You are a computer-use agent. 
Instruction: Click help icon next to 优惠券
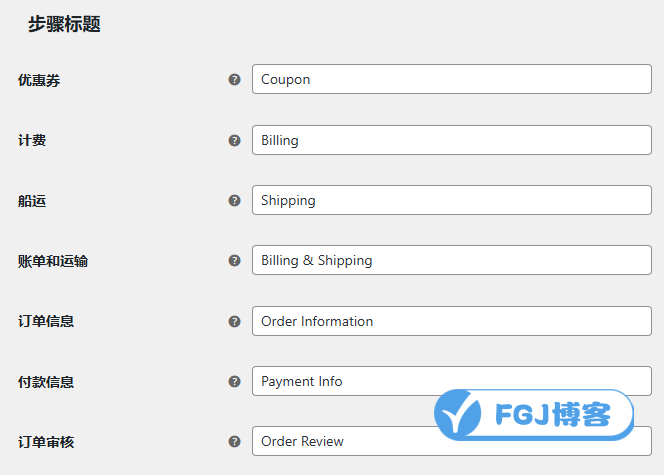[x=234, y=80]
